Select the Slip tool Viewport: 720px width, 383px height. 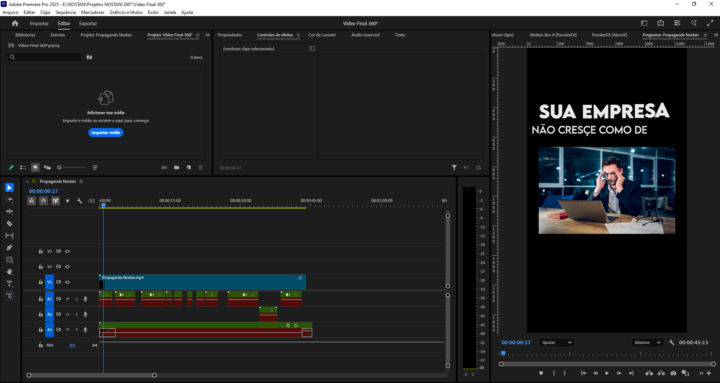pos(9,236)
